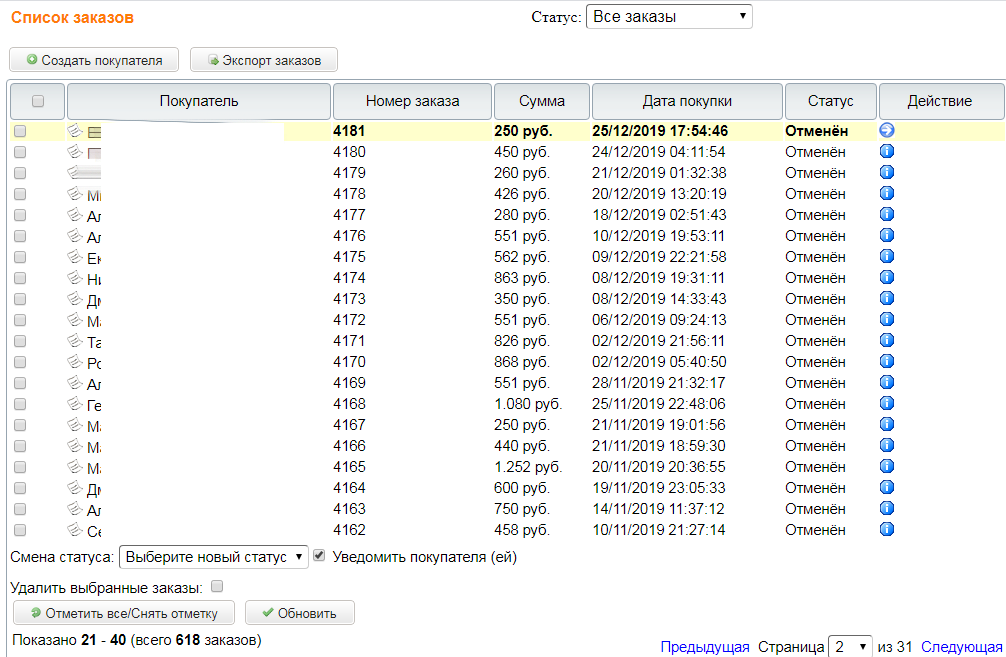
Task: Check the box for order 4168
Action: (x=20, y=404)
